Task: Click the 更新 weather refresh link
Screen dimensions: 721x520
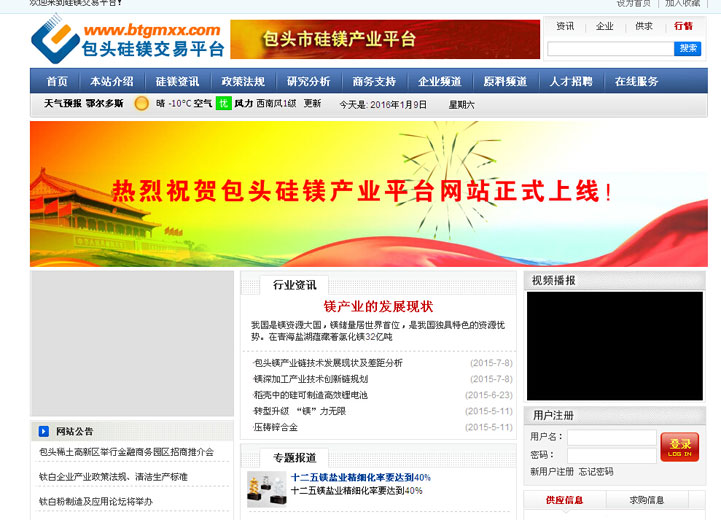Action: [313, 104]
